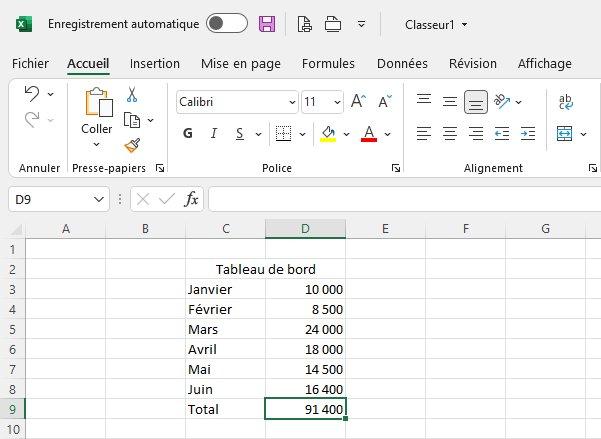Click the undo arrow icon
Image resolution: width=601 pixels, height=439 pixels.
coord(32,94)
